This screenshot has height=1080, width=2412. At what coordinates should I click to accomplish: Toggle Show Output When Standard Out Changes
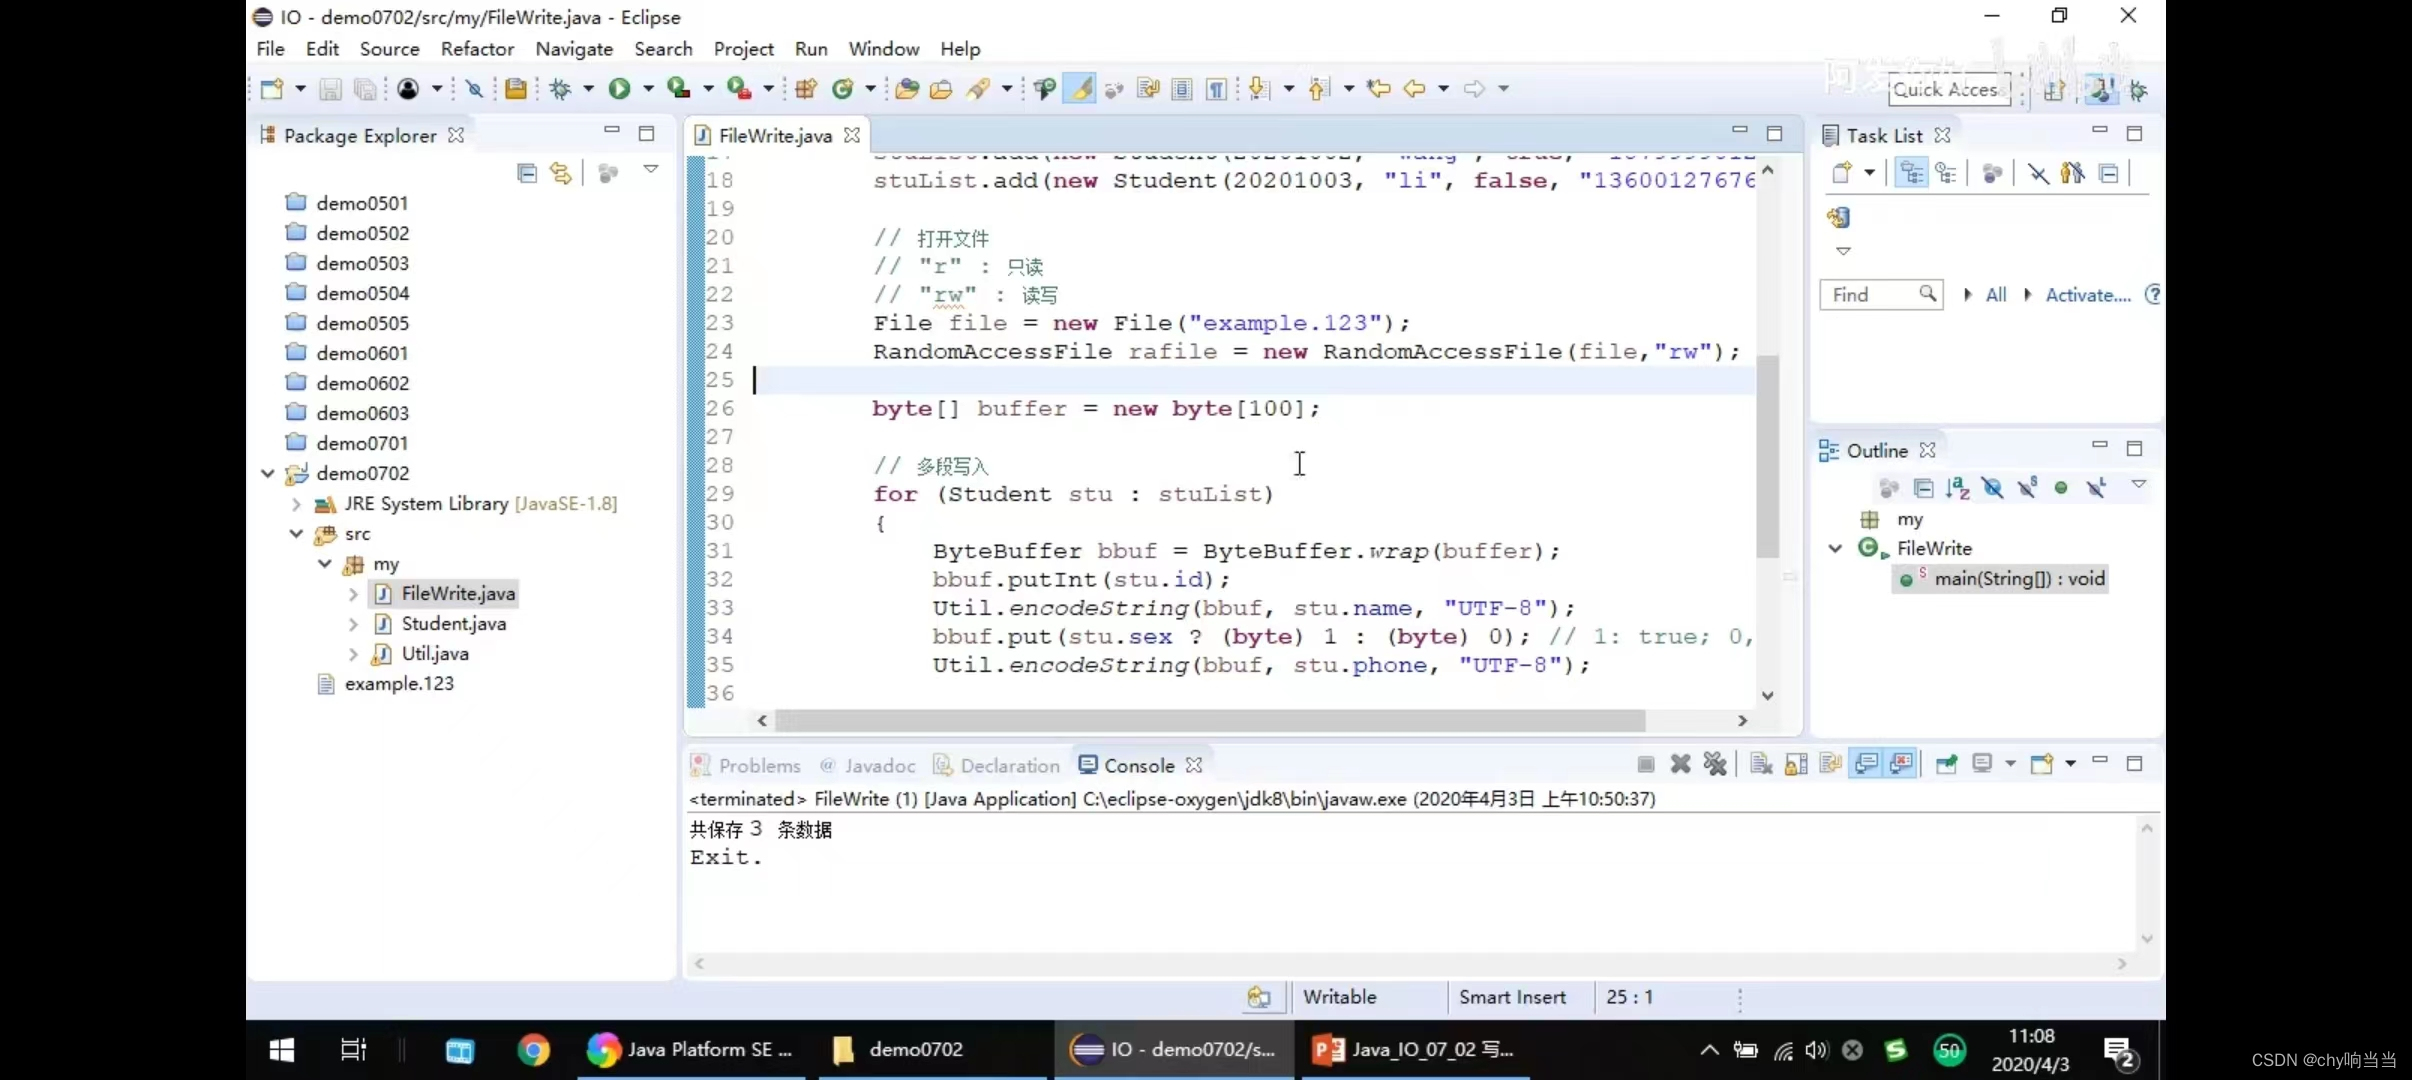pos(1866,764)
